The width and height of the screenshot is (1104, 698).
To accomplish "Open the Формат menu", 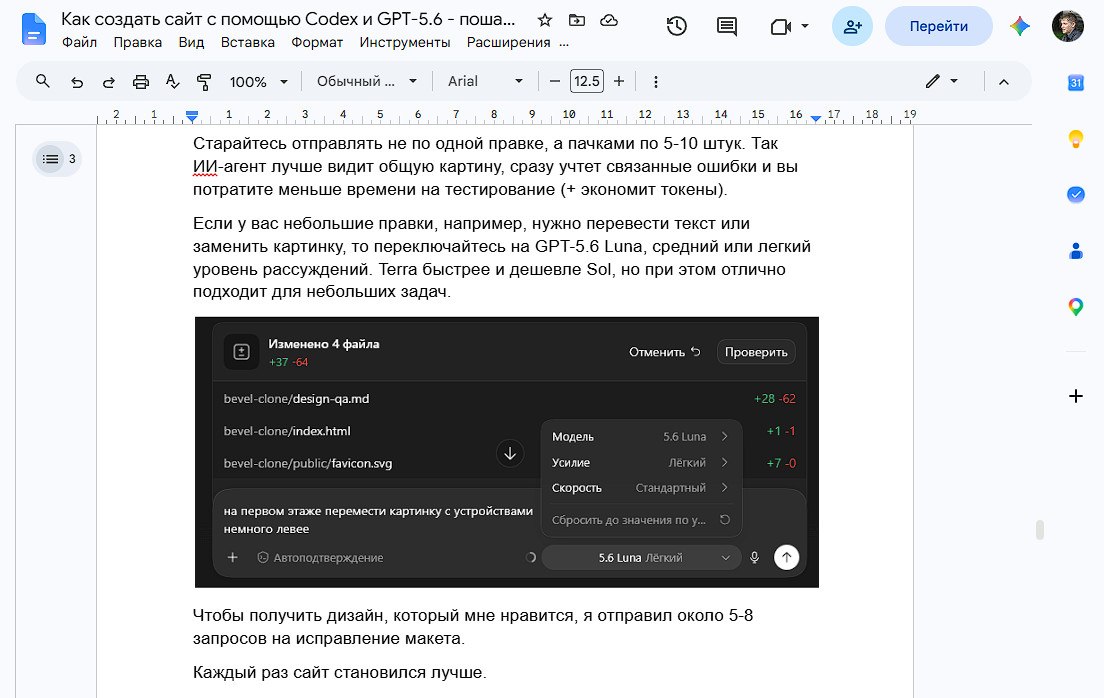I will tap(317, 42).
